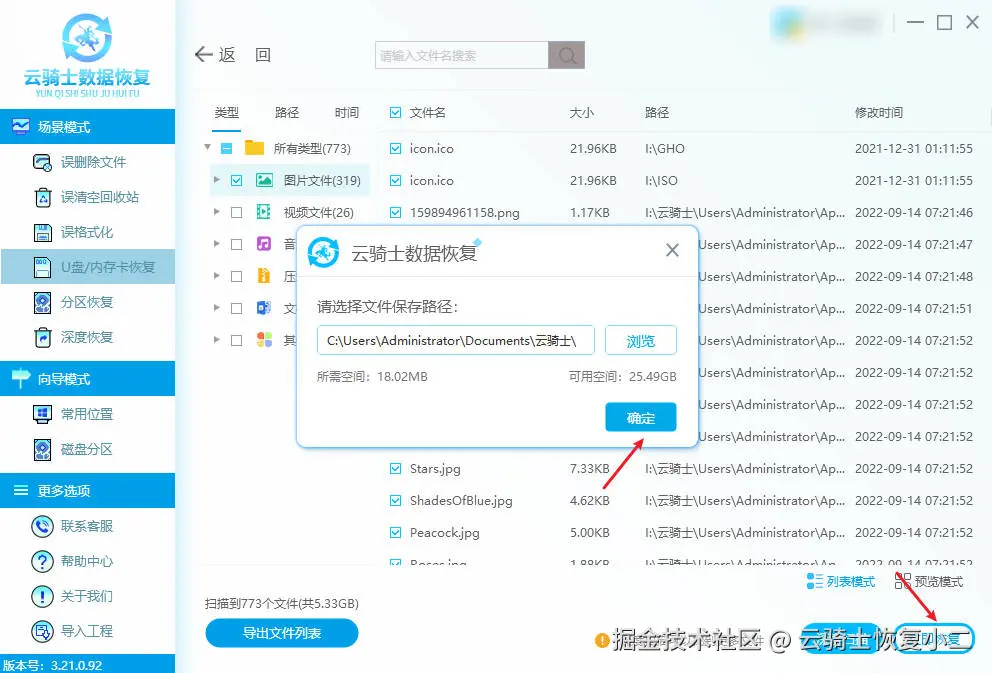
Task: Uncheck icon.ico in I:\ISO row
Action: click(395, 181)
